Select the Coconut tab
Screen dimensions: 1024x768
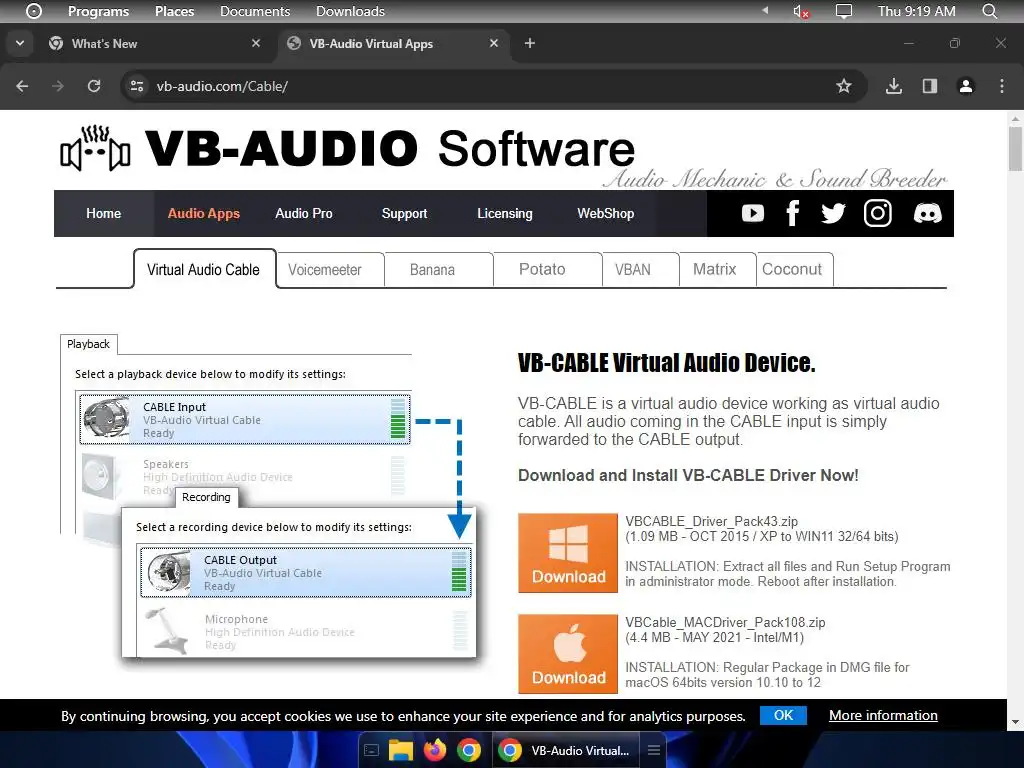(x=794, y=270)
